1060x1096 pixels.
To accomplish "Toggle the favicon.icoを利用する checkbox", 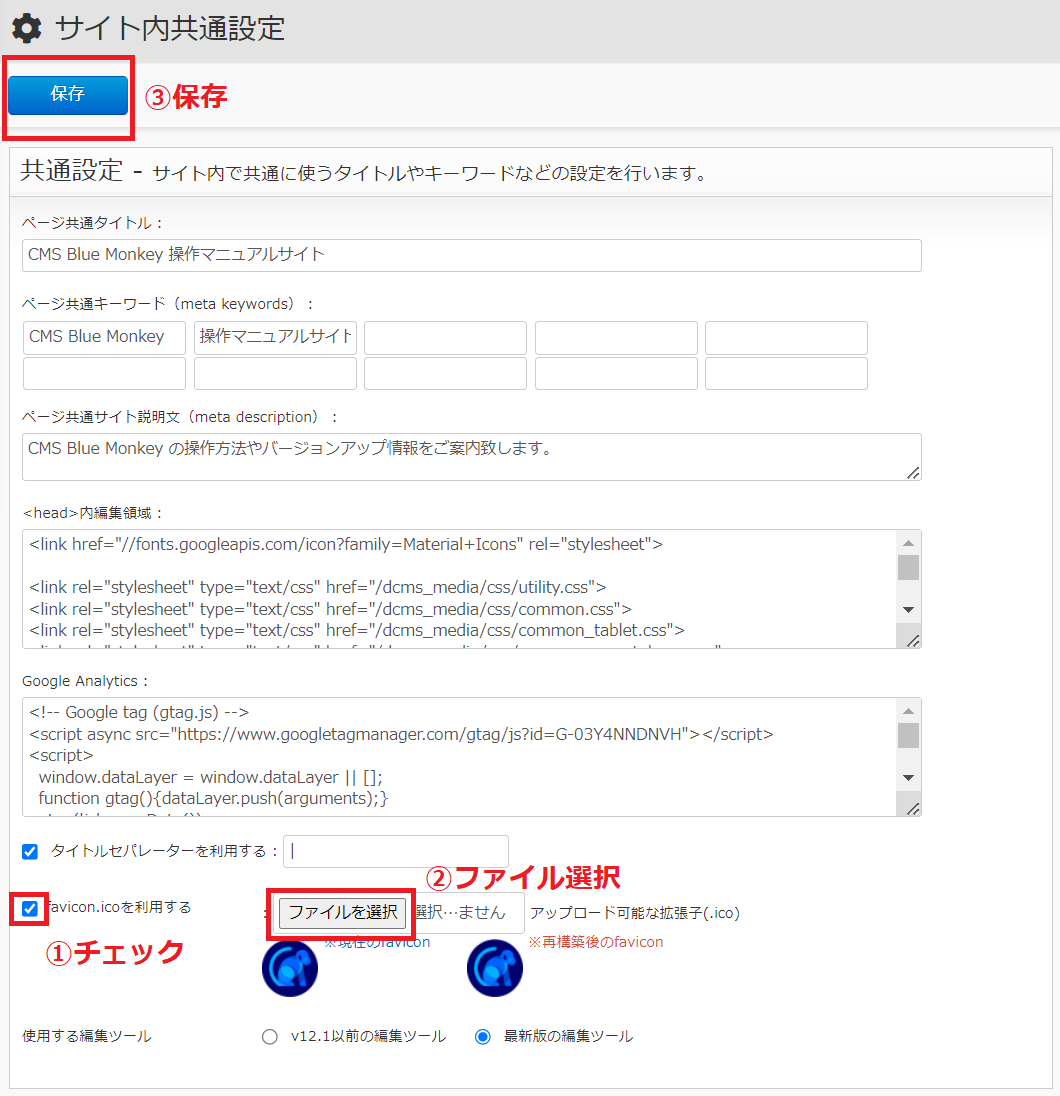I will (30, 909).
